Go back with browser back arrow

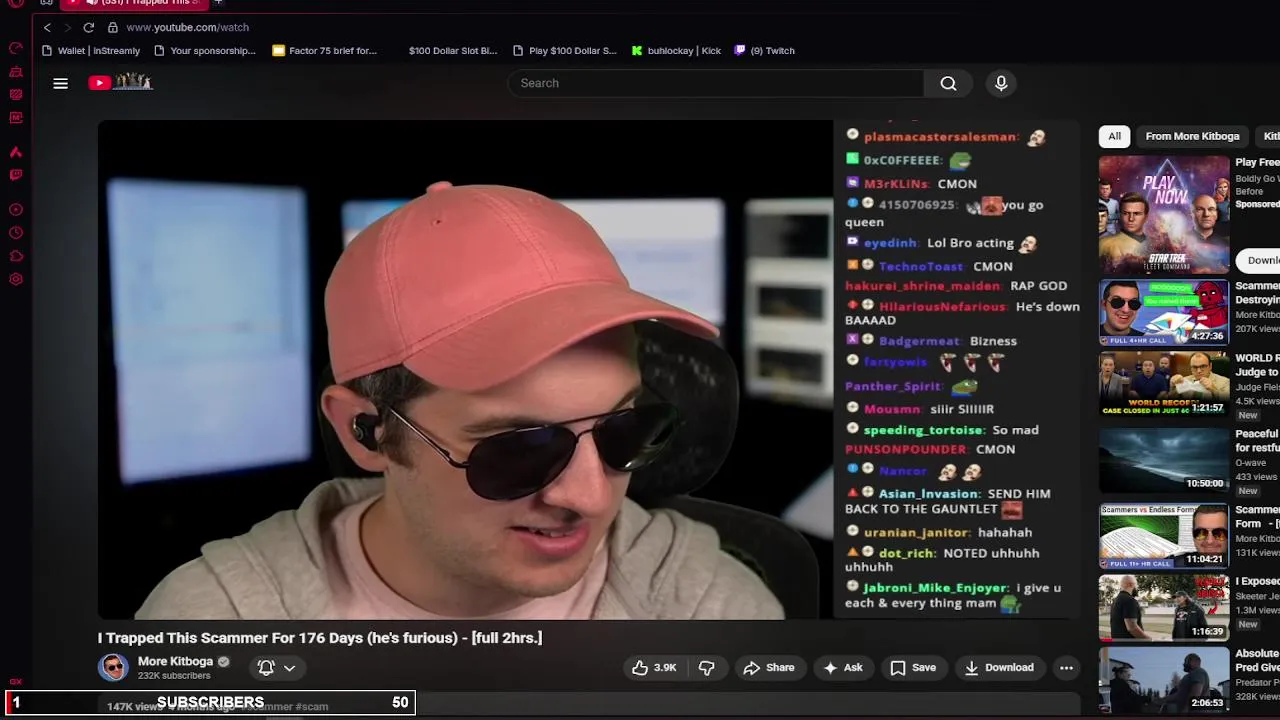(x=47, y=27)
